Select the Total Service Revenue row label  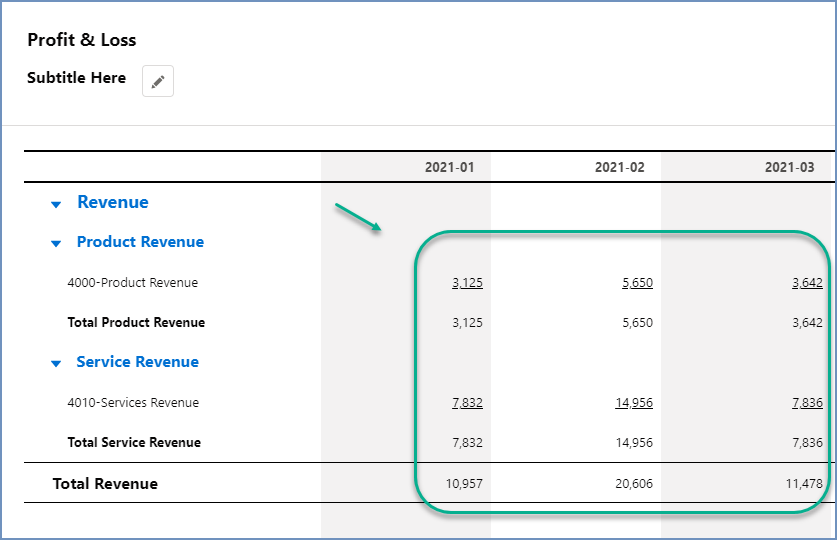(x=134, y=443)
